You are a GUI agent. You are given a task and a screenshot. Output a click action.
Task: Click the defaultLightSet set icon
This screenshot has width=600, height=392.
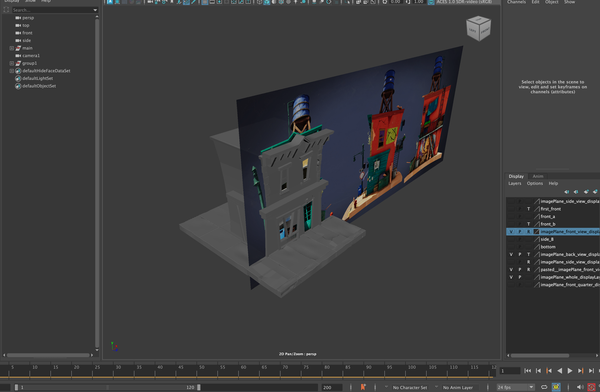coord(18,78)
